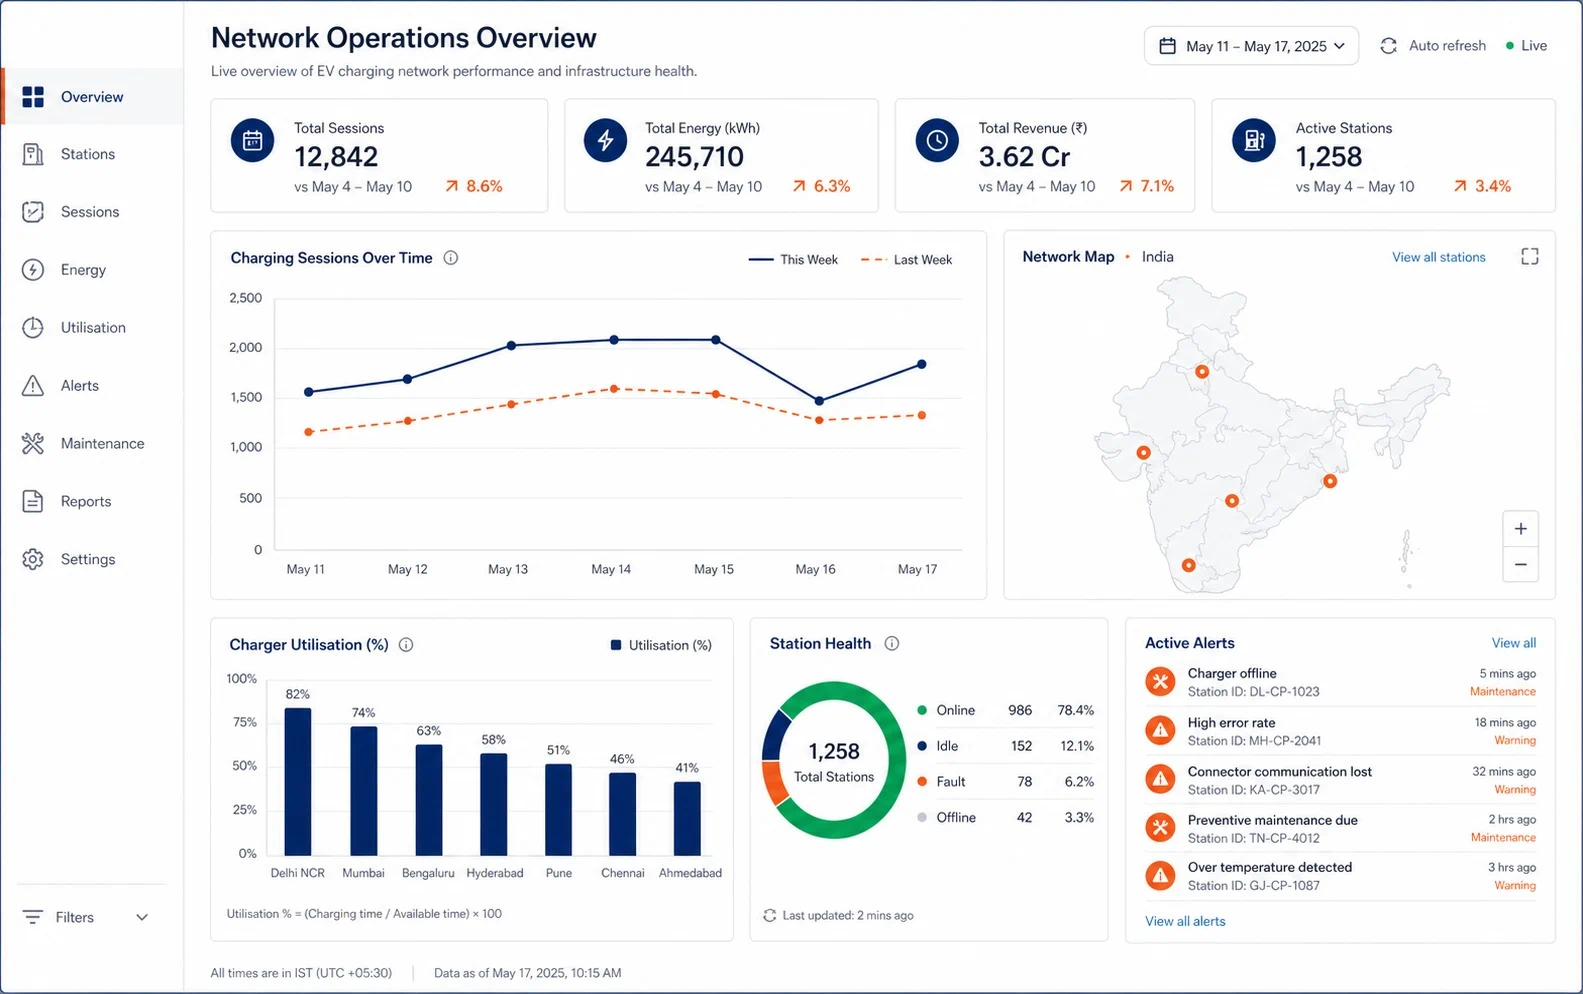Click Station ID: MH-CP-2041 text

1254,741
